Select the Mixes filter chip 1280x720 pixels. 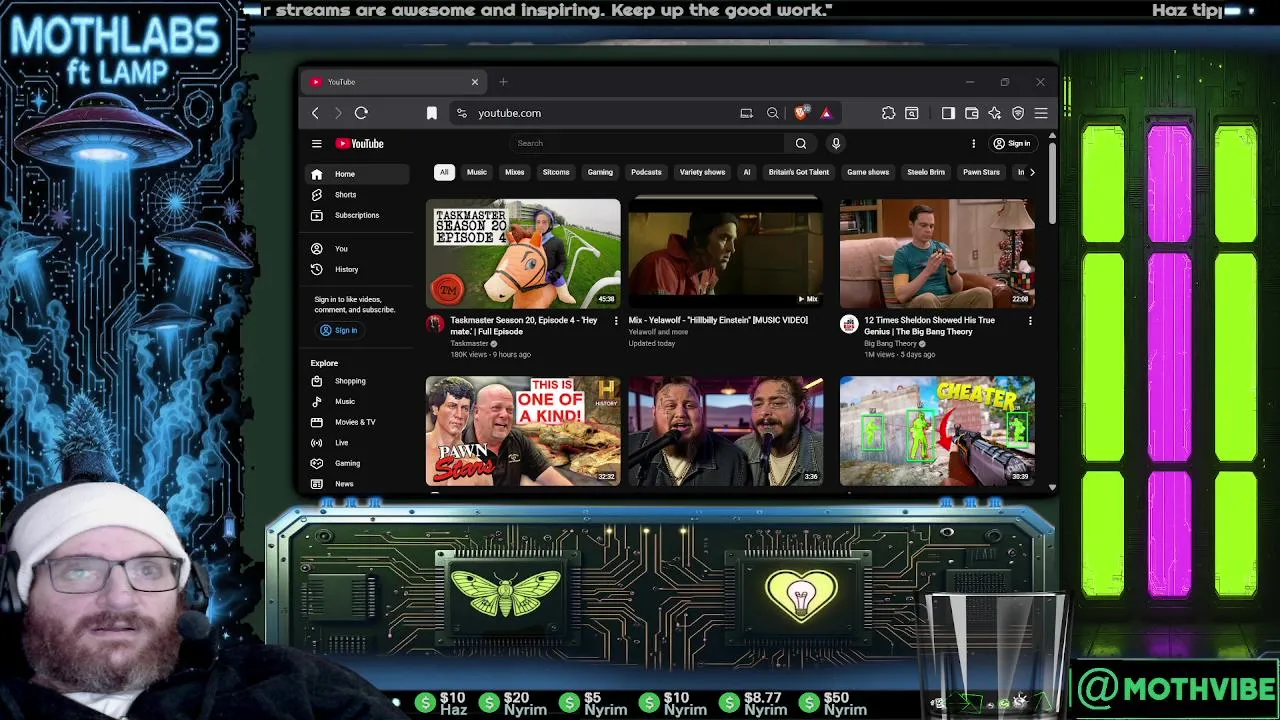coord(515,172)
